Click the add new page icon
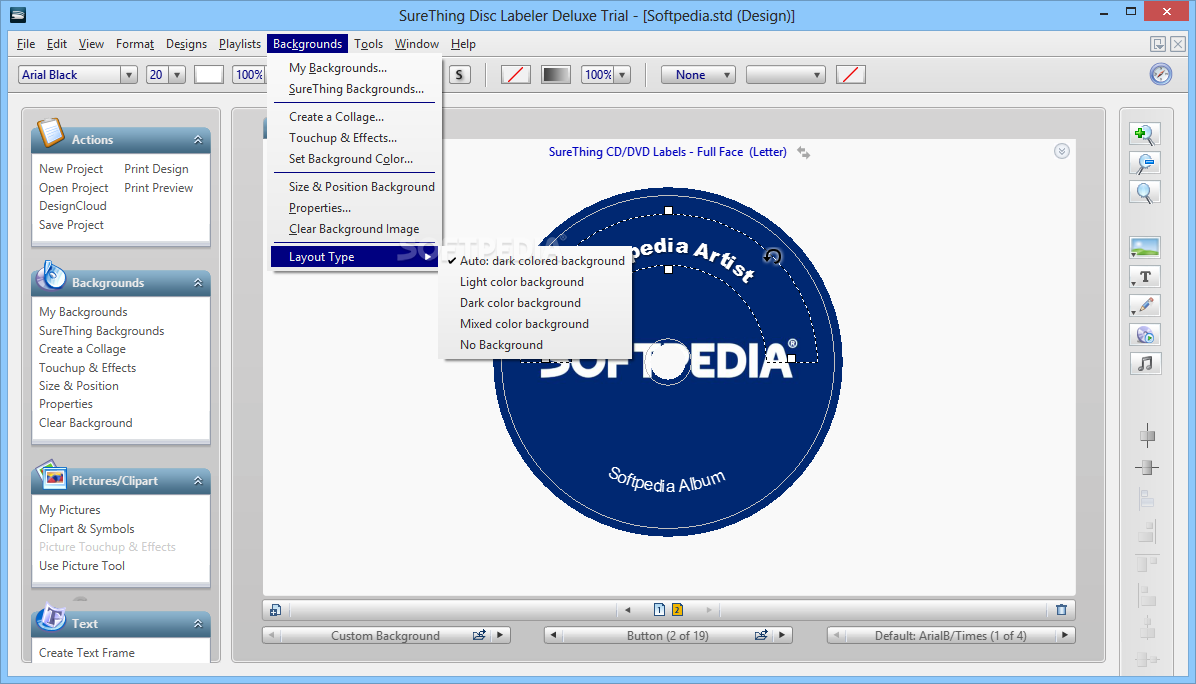Viewport: 1196px width, 684px height. tap(275, 610)
